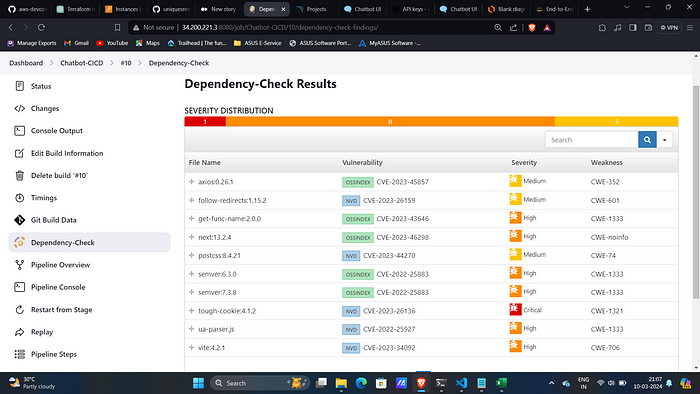Switch to the Terraform browser tab

[75, 9]
